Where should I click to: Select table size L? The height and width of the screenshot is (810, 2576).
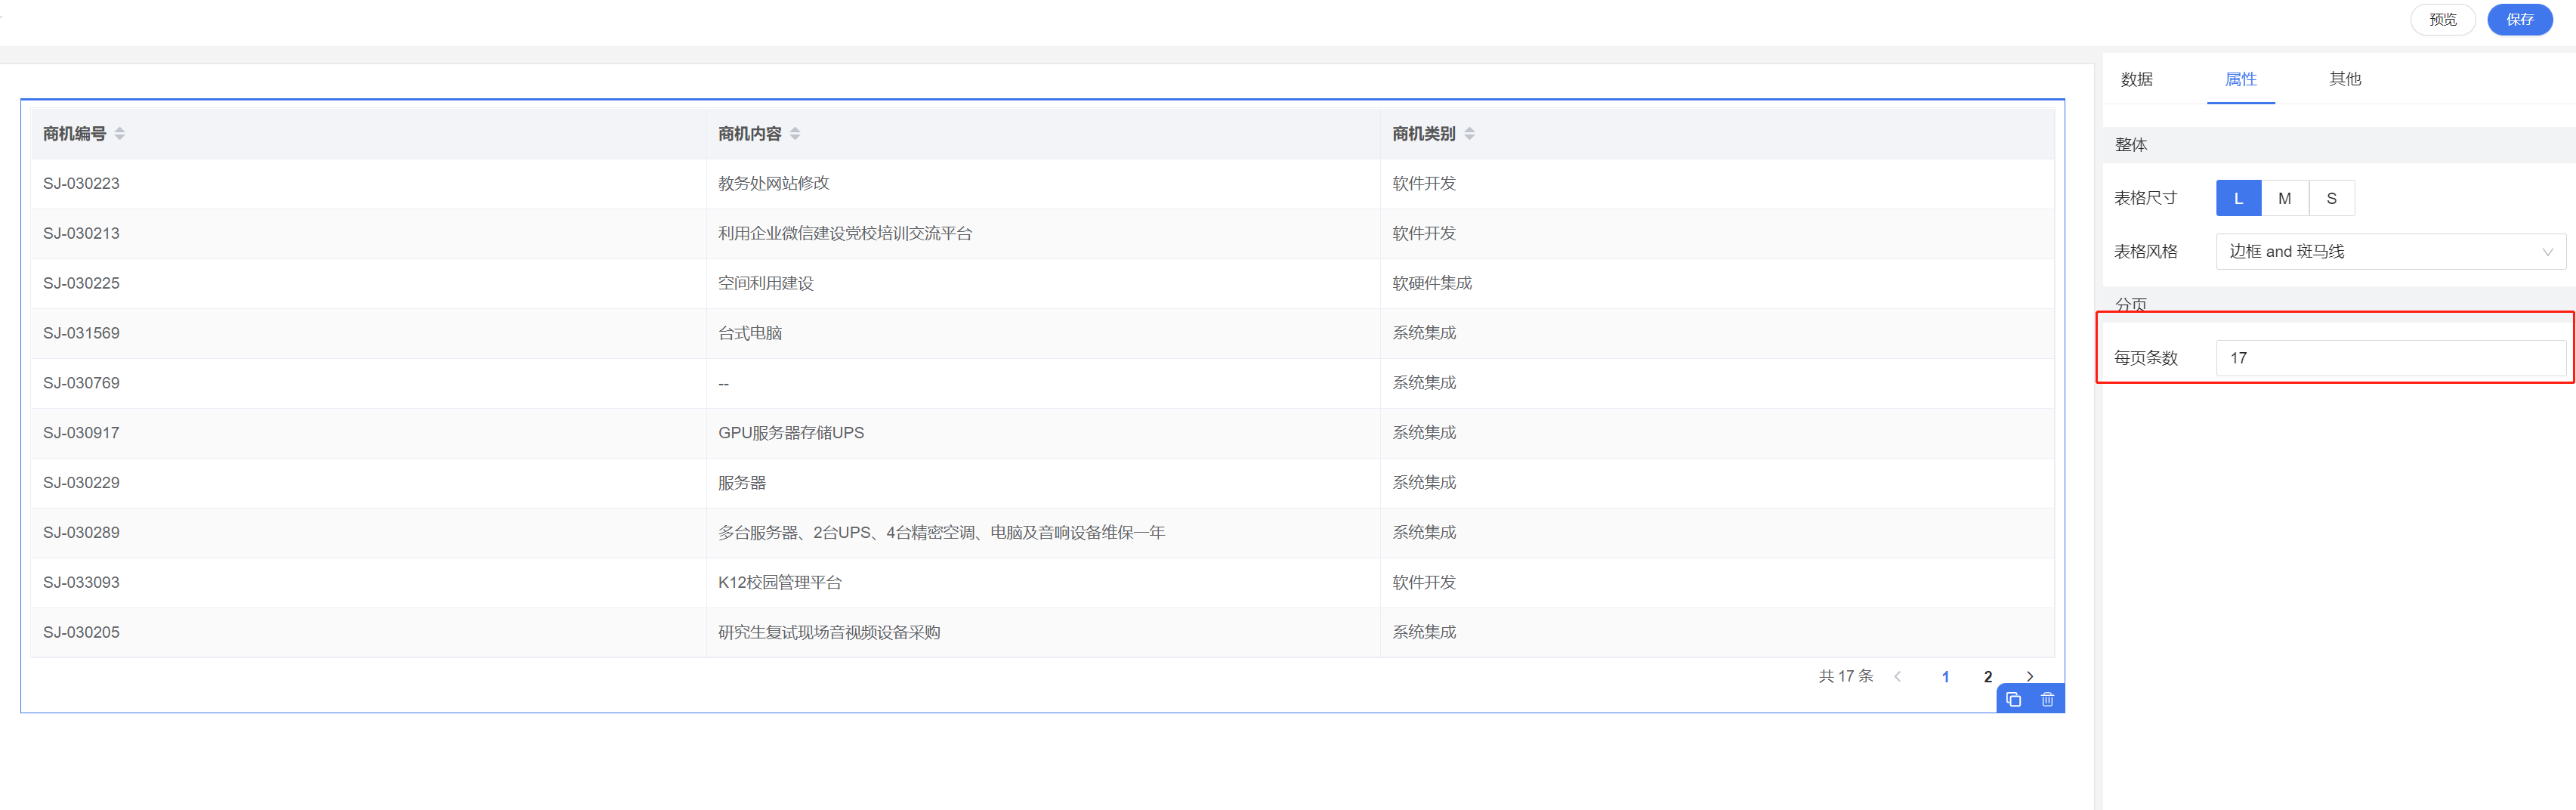(x=2239, y=198)
